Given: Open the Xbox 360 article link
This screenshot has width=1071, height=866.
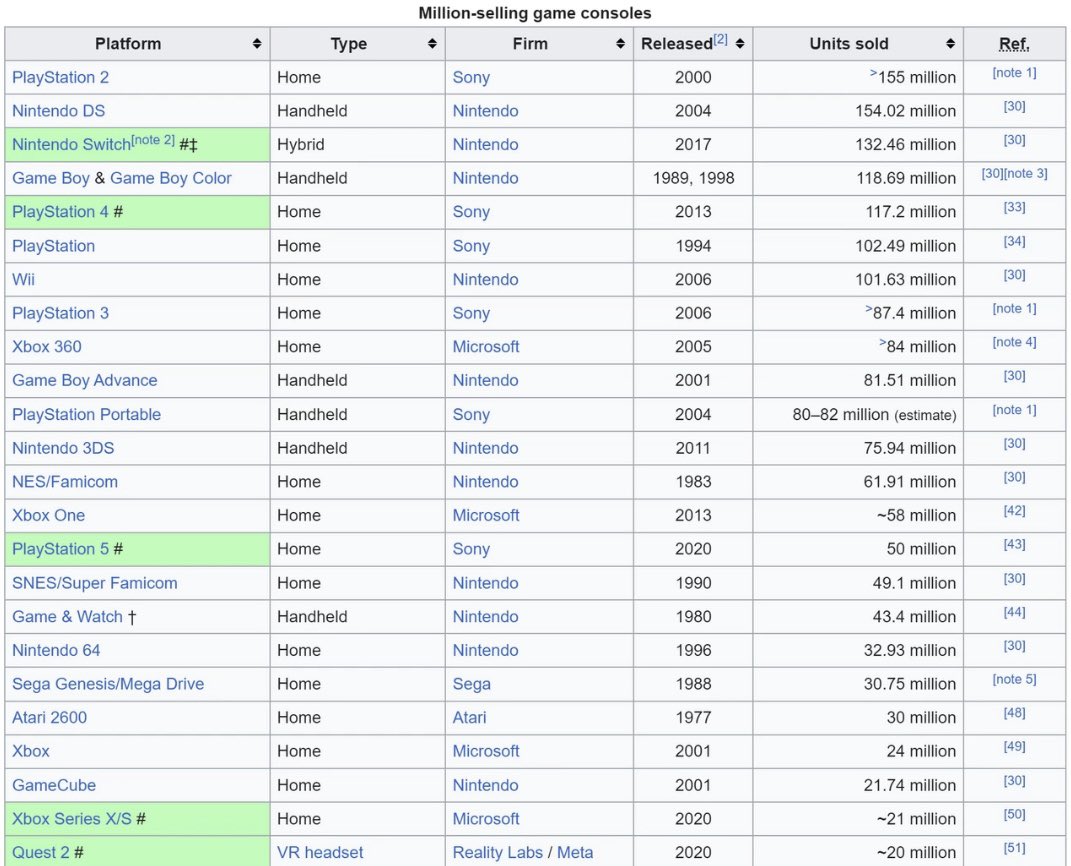Looking at the screenshot, I should [46, 346].
